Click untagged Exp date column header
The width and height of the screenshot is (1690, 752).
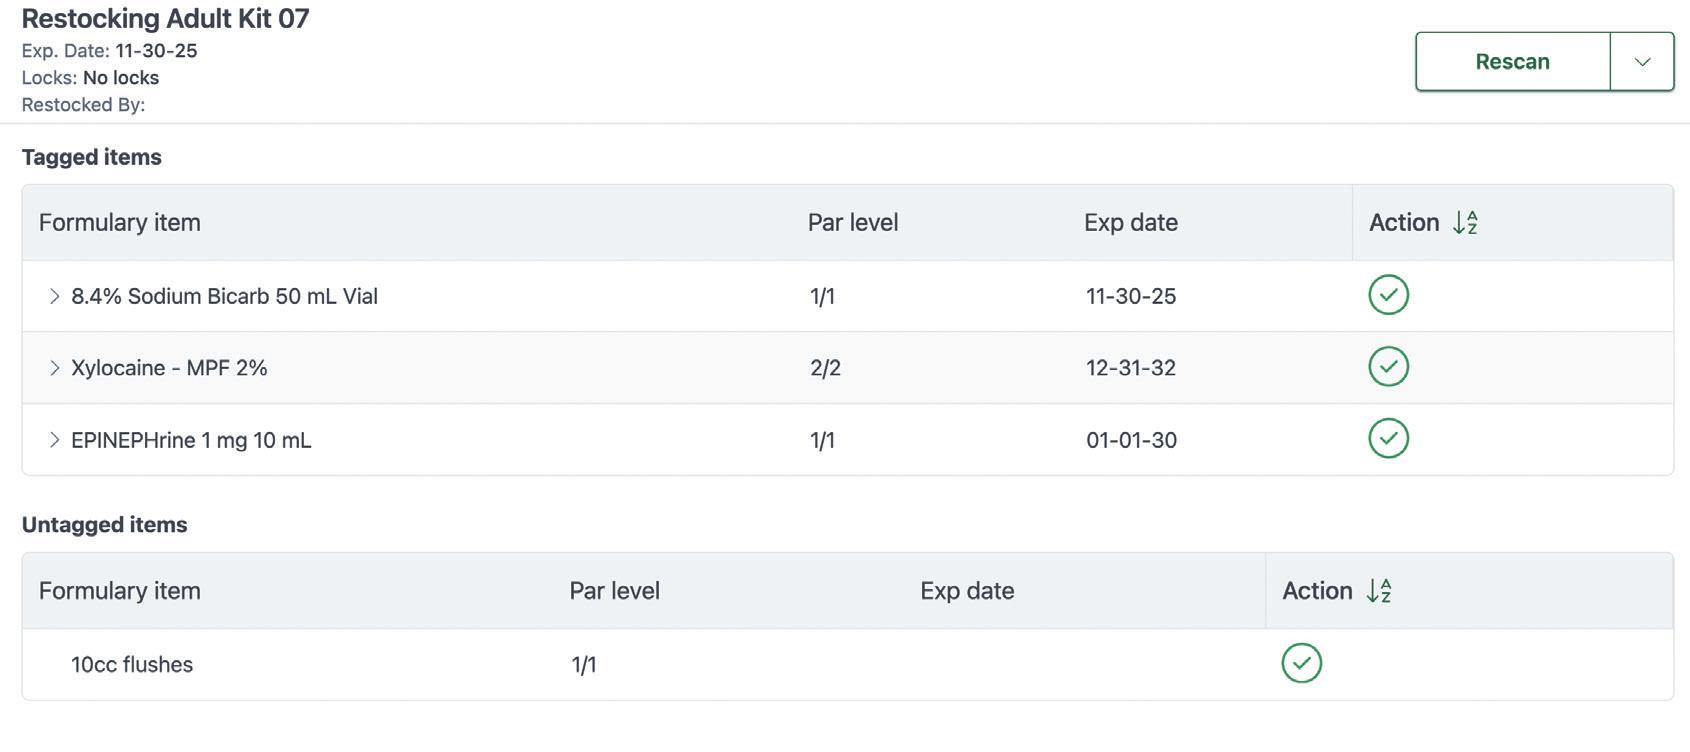[966, 591]
